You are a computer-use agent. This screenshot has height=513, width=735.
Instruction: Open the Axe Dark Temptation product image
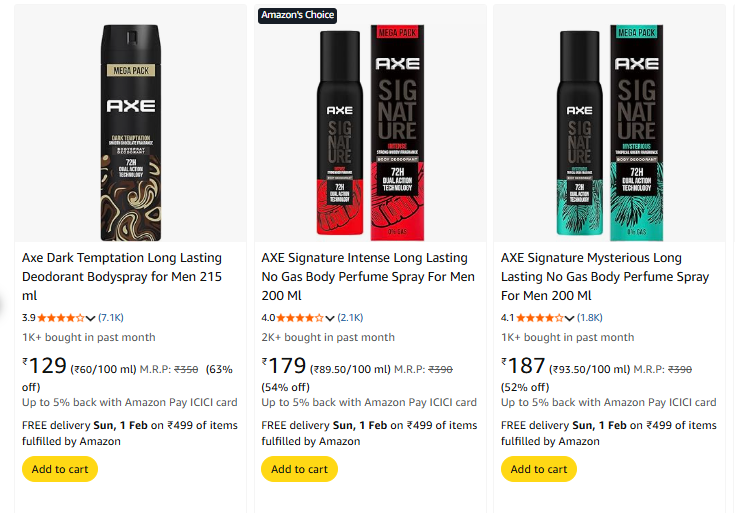pos(130,125)
